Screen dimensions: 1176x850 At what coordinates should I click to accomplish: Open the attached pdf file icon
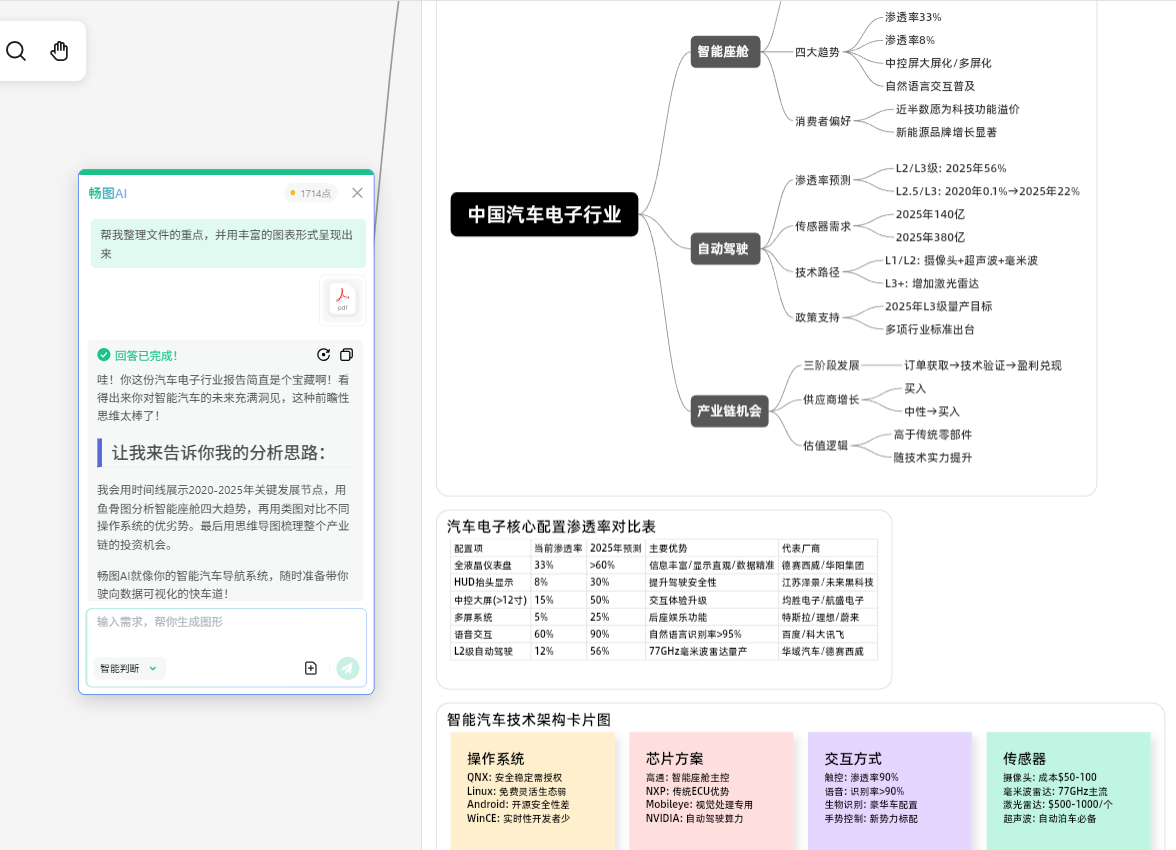pyautogui.click(x=342, y=298)
